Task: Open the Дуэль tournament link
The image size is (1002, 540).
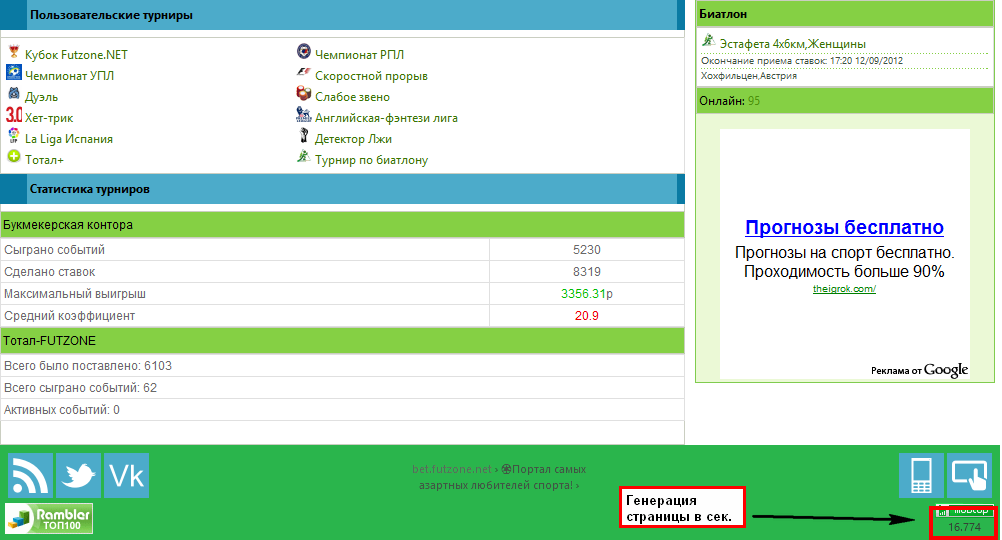Action: pos(42,97)
